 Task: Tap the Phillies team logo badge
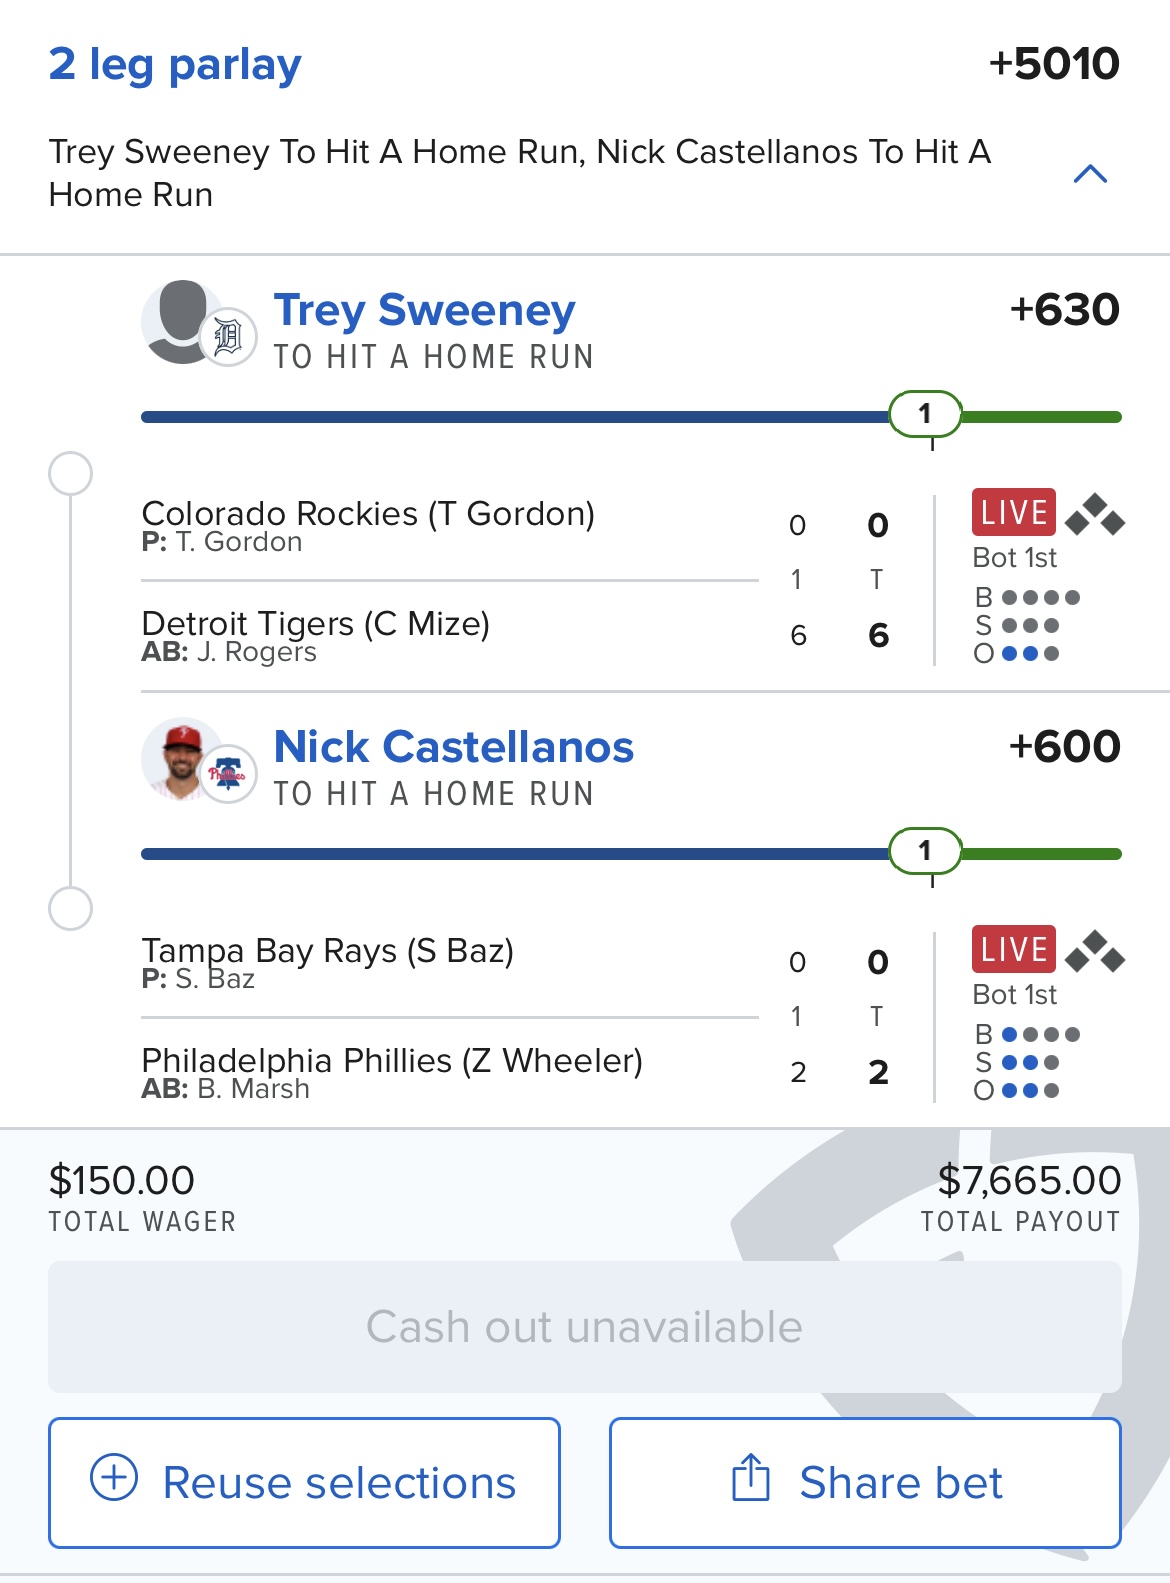228,773
